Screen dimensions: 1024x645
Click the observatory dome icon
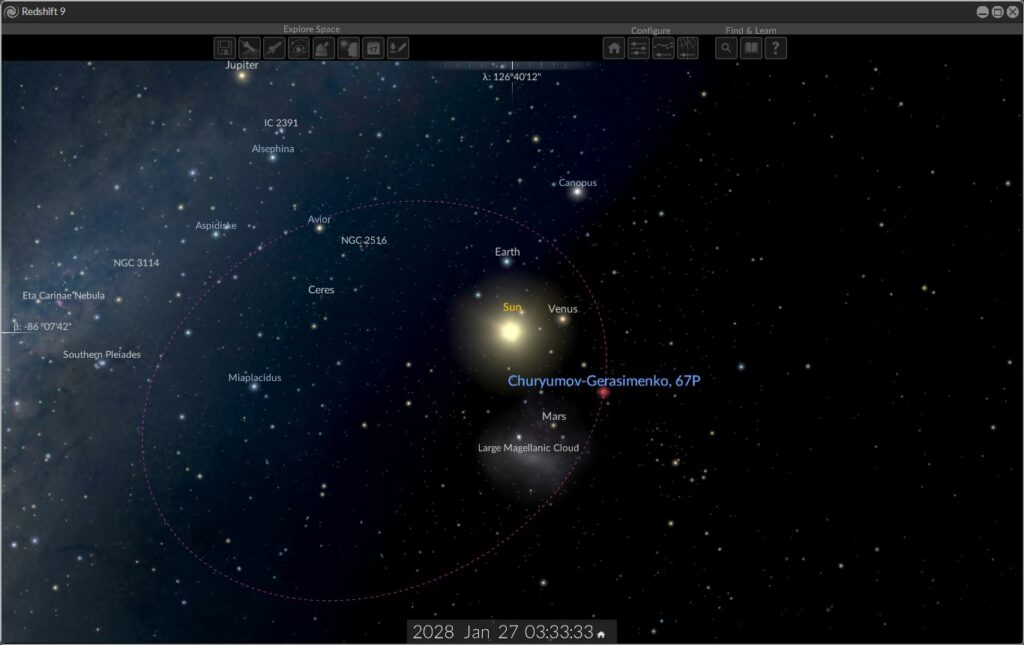(x=324, y=48)
